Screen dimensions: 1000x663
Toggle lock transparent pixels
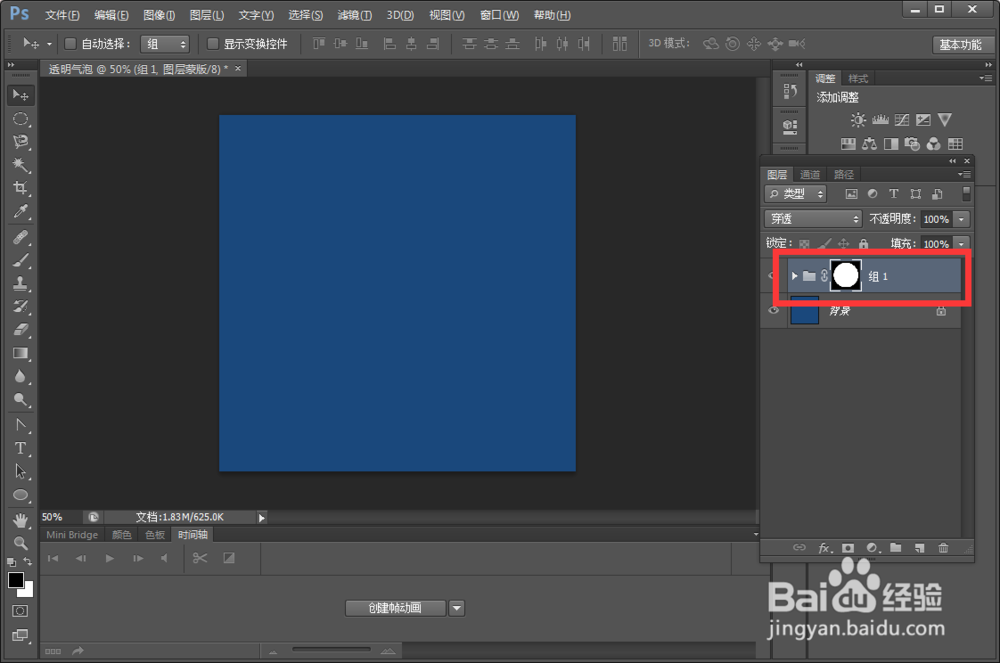coord(805,244)
